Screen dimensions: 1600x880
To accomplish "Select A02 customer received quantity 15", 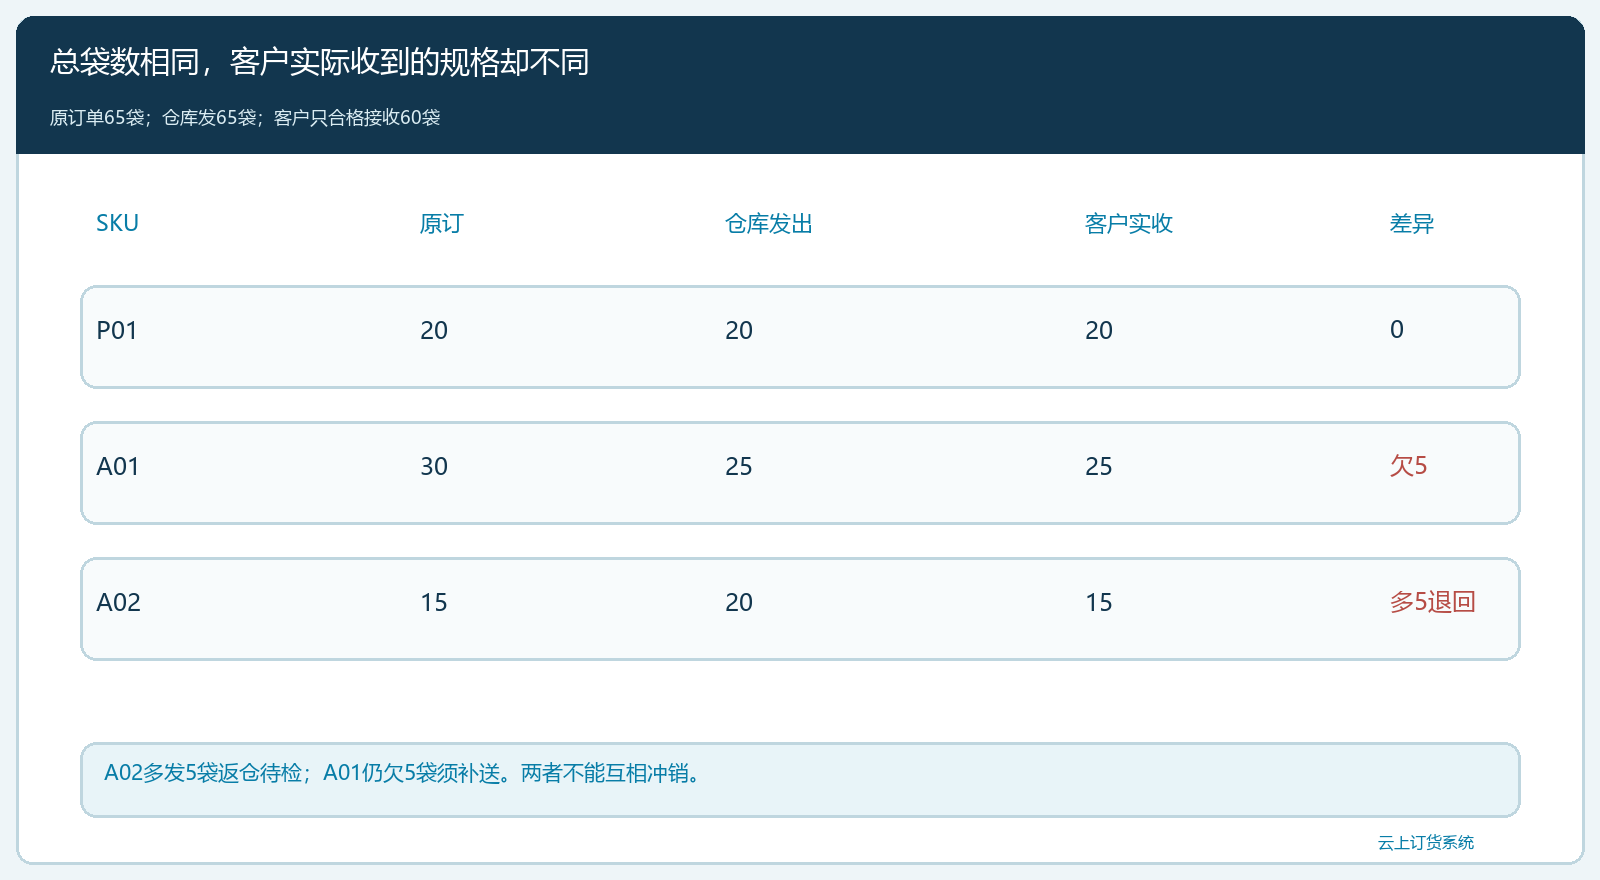I will (x=1099, y=602).
